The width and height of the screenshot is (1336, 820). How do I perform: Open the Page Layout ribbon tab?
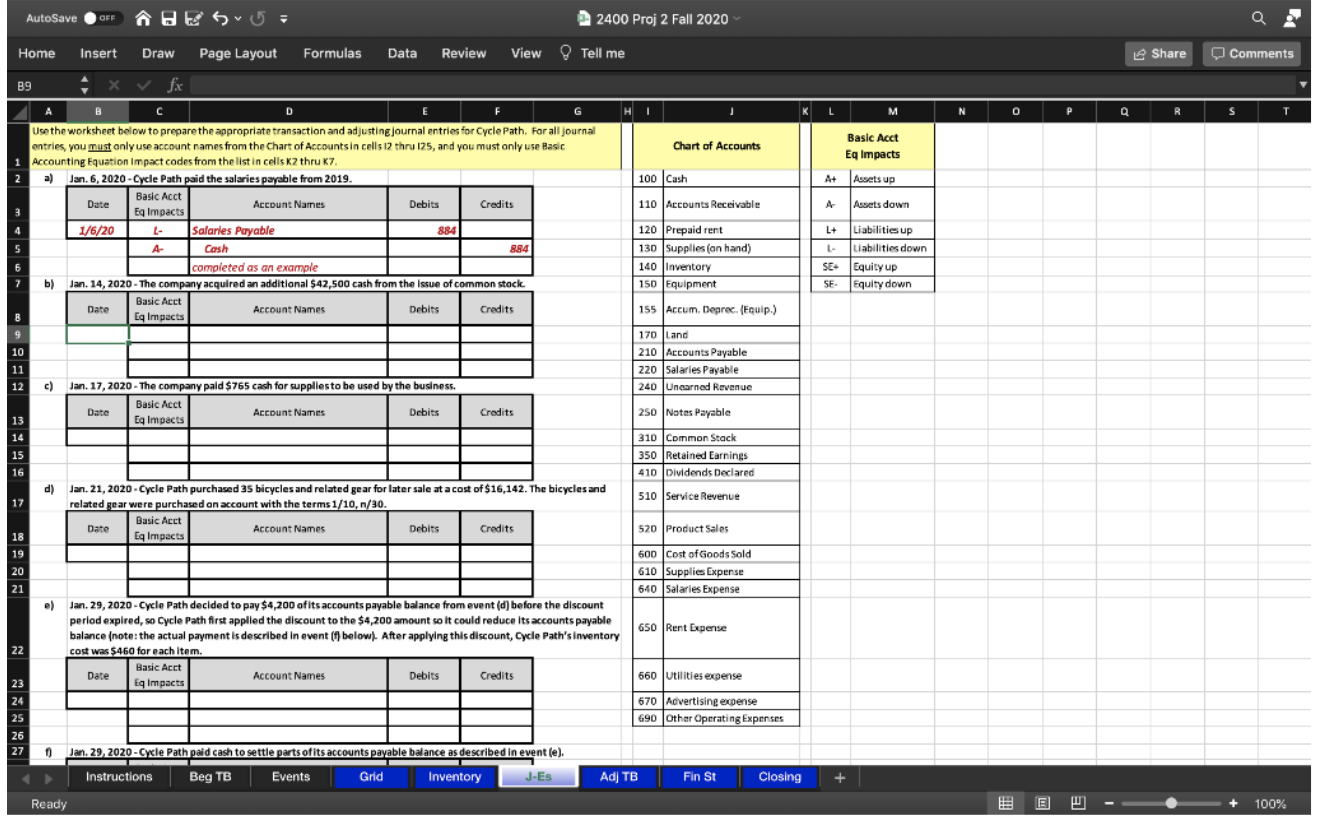point(238,54)
